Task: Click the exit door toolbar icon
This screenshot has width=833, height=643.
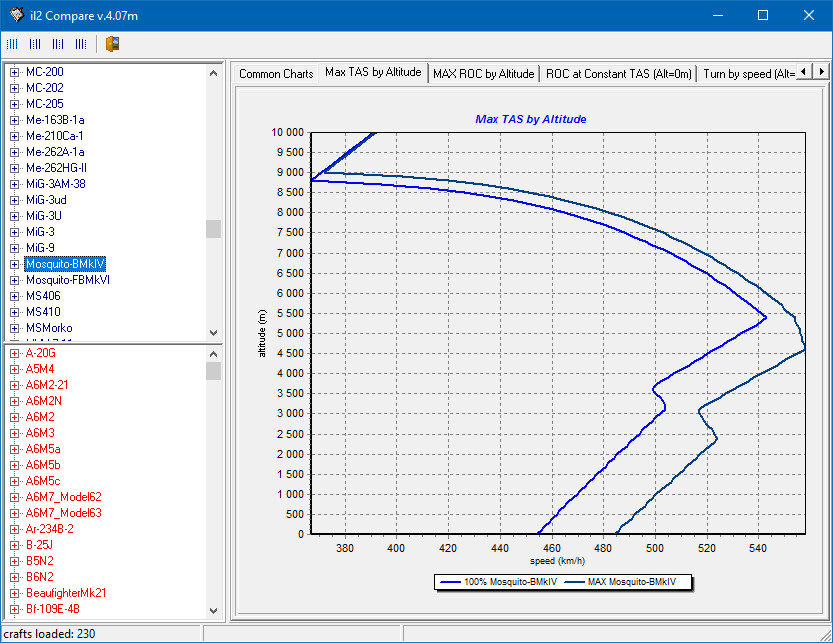Action: point(112,44)
